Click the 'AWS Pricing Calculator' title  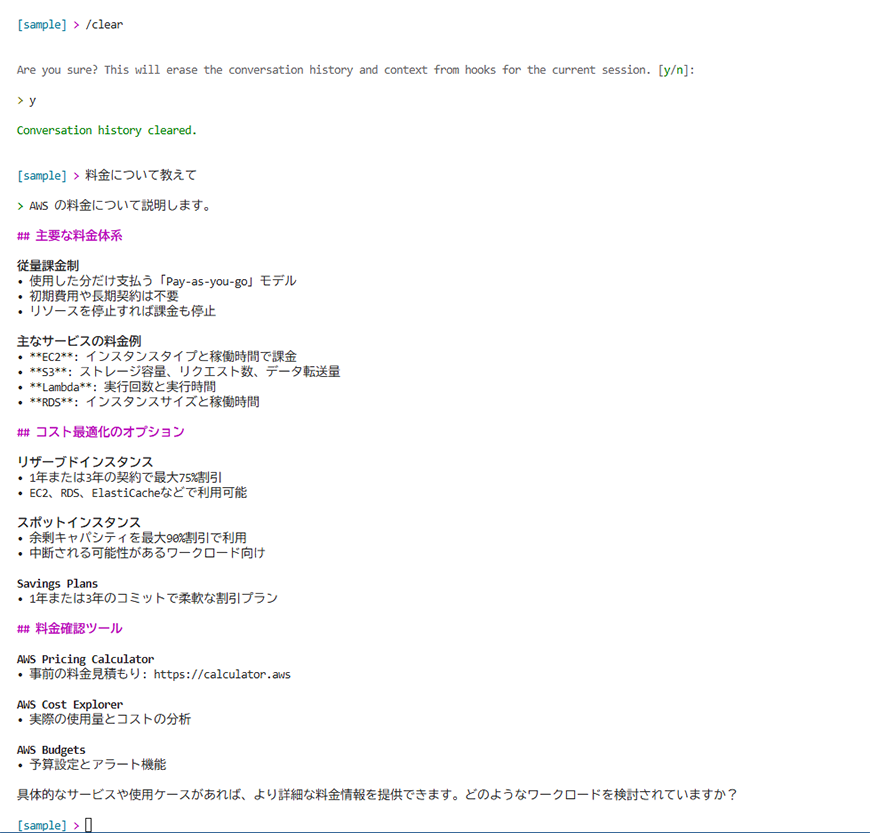(x=86, y=659)
